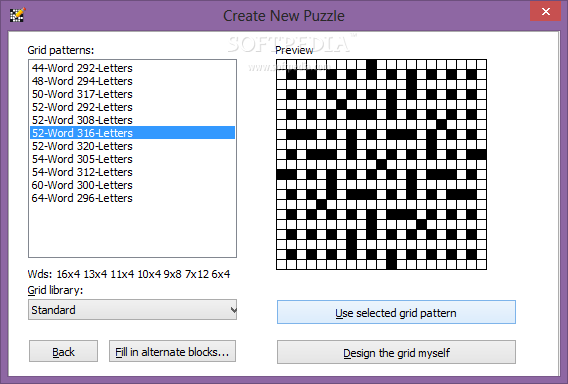Image resolution: width=568 pixels, height=384 pixels.
Task: Pick the 52-Word 292-Letters grid pattern
Action: [x=133, y=107]
